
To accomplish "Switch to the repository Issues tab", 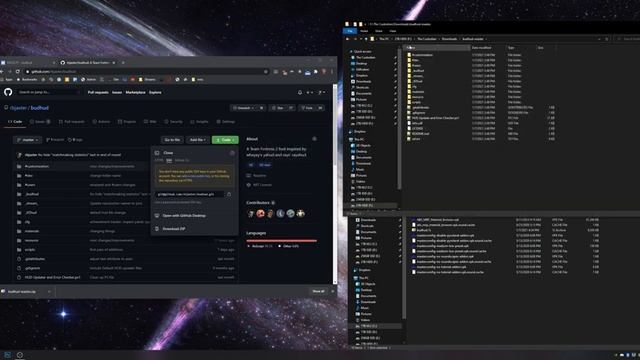I will (40, 122).
